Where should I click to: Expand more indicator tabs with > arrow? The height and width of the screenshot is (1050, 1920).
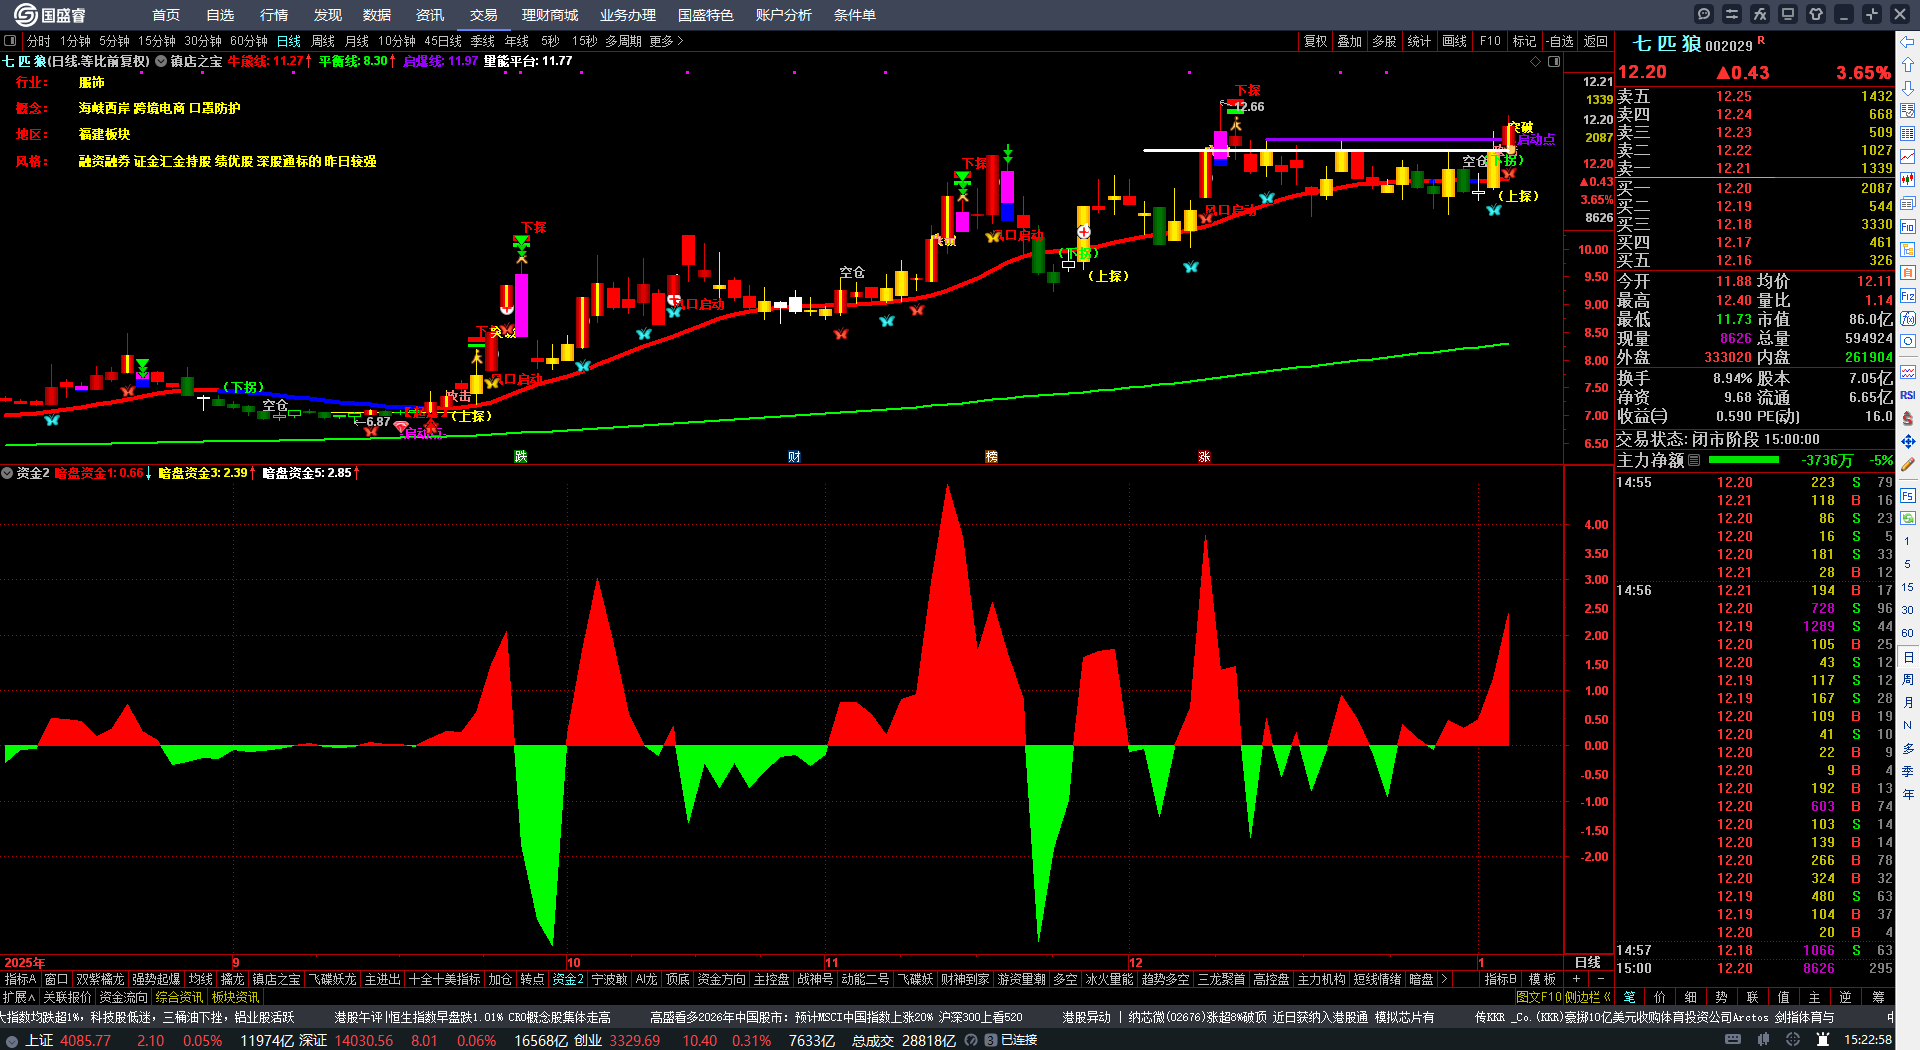[x=1443, y=979]
